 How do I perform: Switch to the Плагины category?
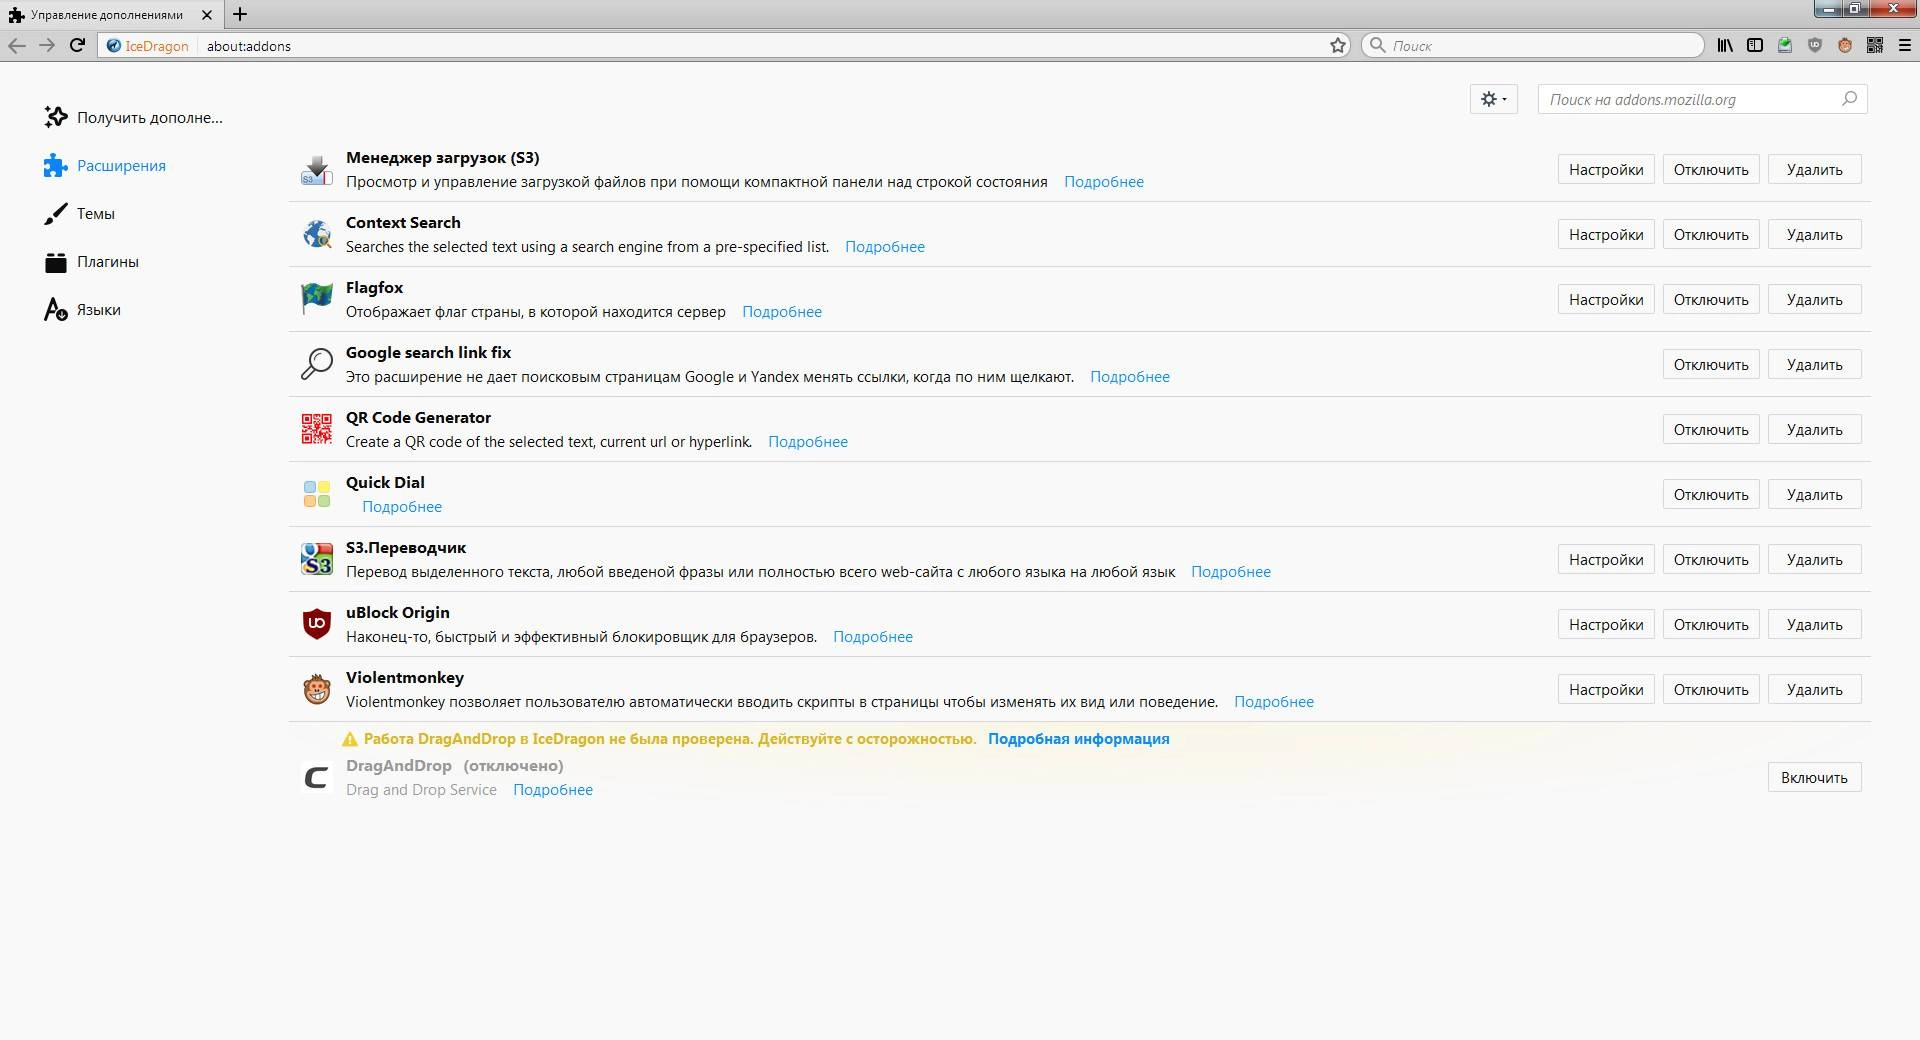coord(91,261)
